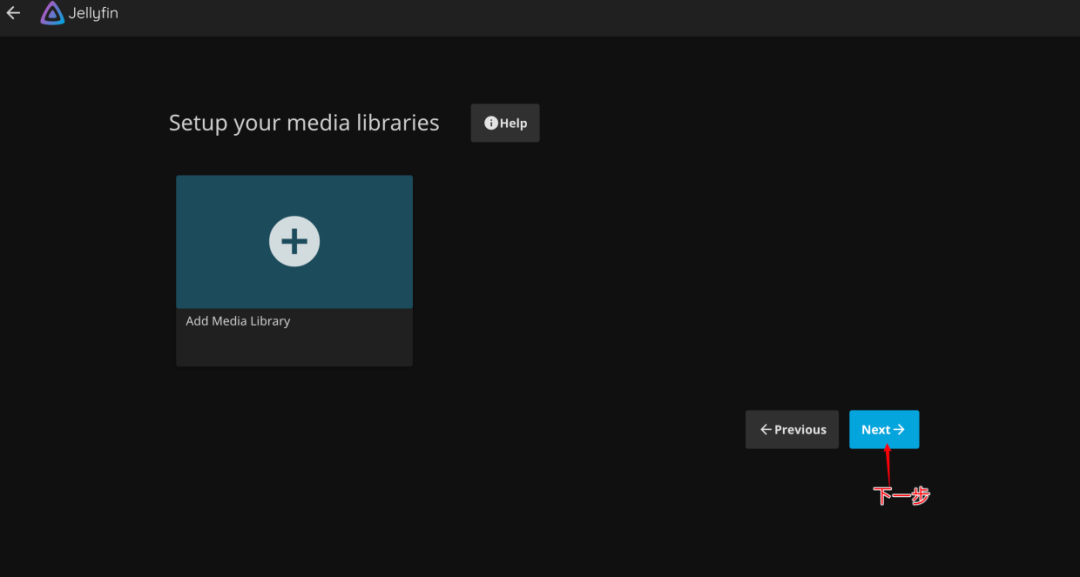Click the Jellyfin logo in the header

pos(79,13)
